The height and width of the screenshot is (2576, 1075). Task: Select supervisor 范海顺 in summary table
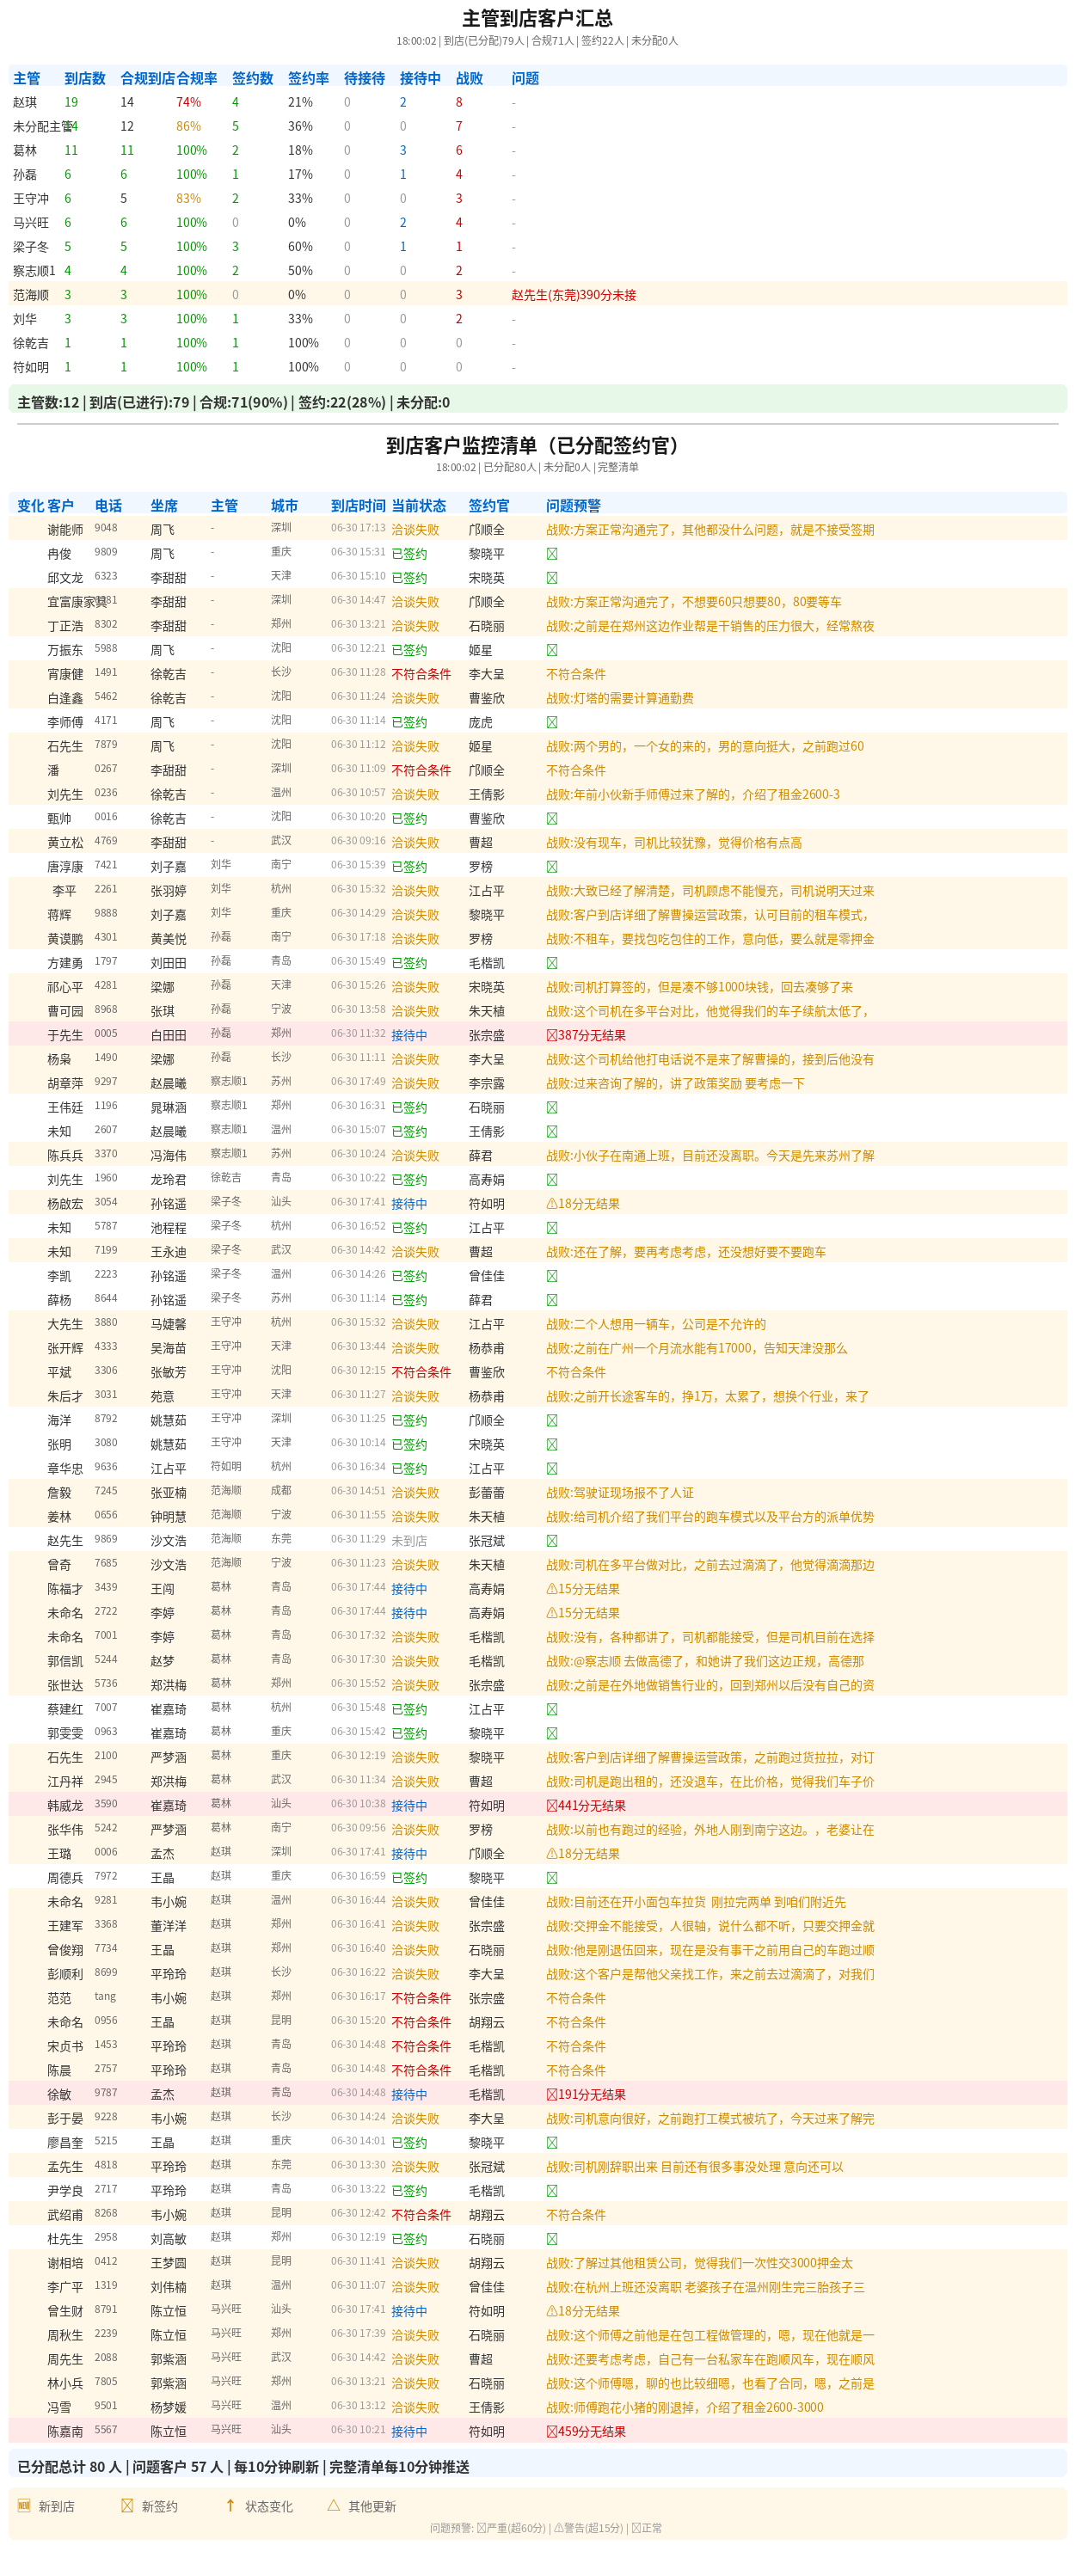pyautogui.click(x=31, y=295)
